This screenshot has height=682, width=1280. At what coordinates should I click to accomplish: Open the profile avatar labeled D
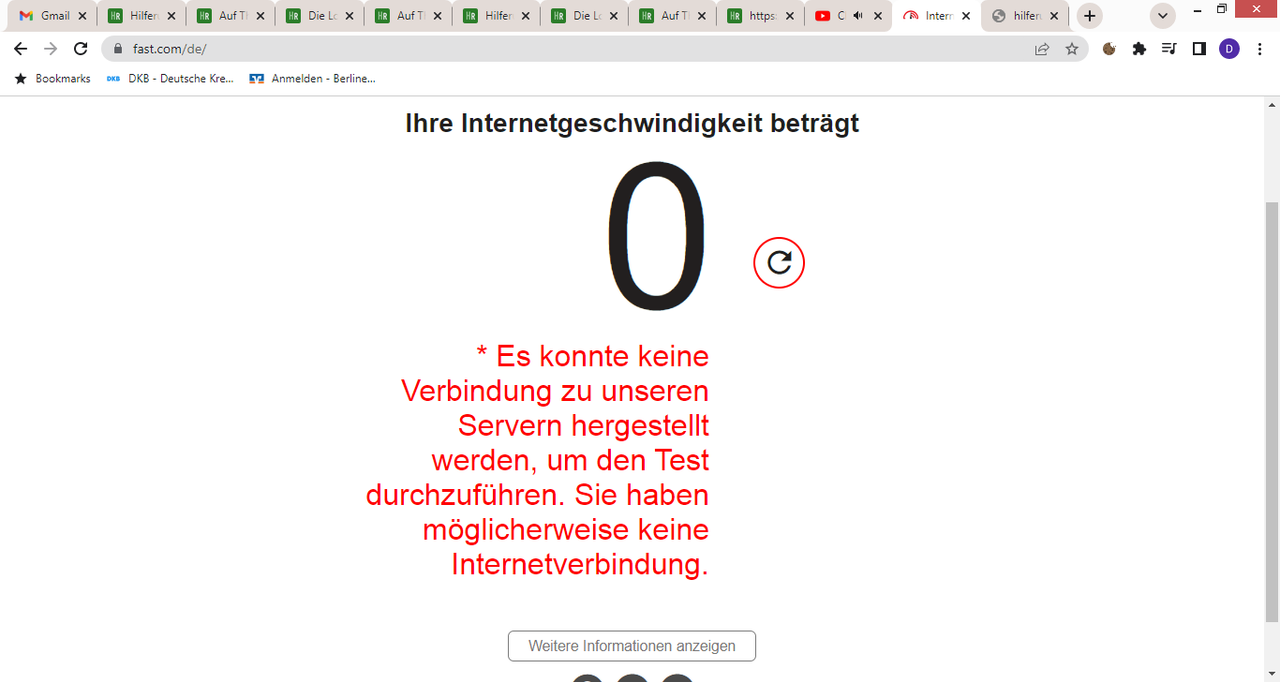click(x=1229, y=49)
